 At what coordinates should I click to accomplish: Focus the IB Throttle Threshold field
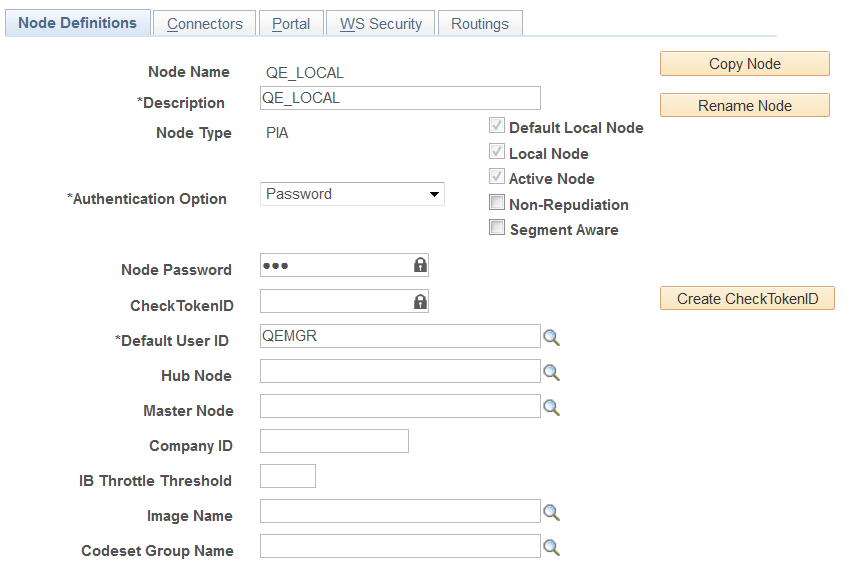[288, 476]
